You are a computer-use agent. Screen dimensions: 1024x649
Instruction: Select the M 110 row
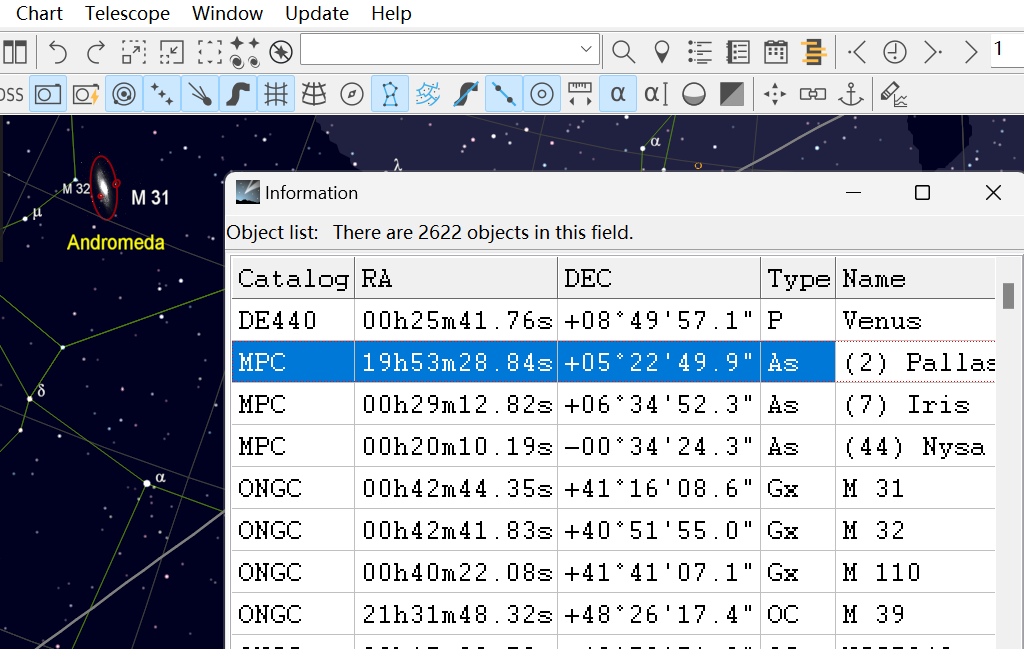[x=613, y=572]
